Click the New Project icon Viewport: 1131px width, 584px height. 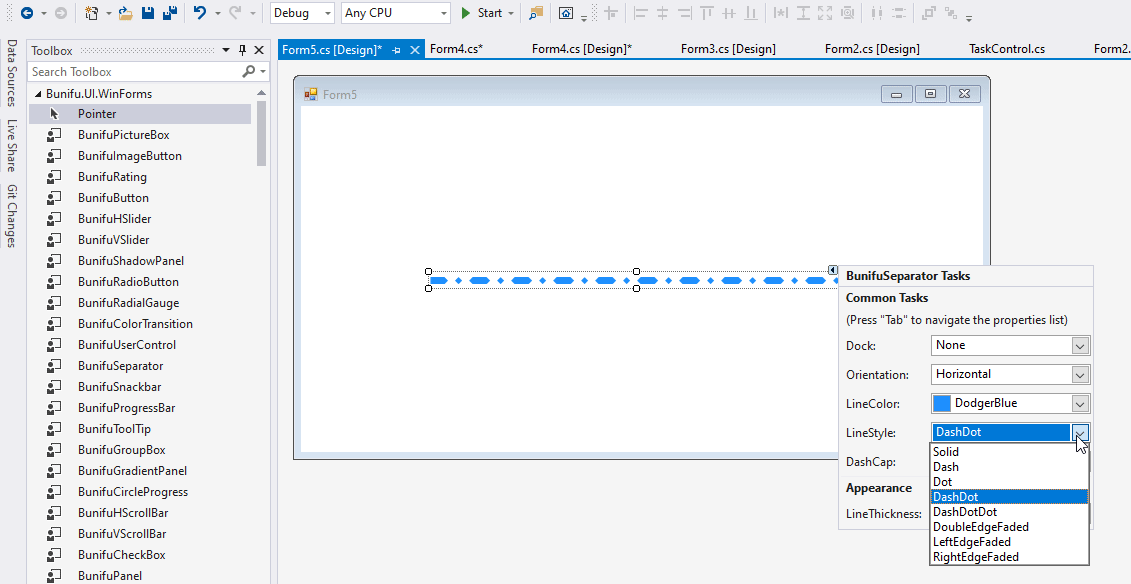91,13
